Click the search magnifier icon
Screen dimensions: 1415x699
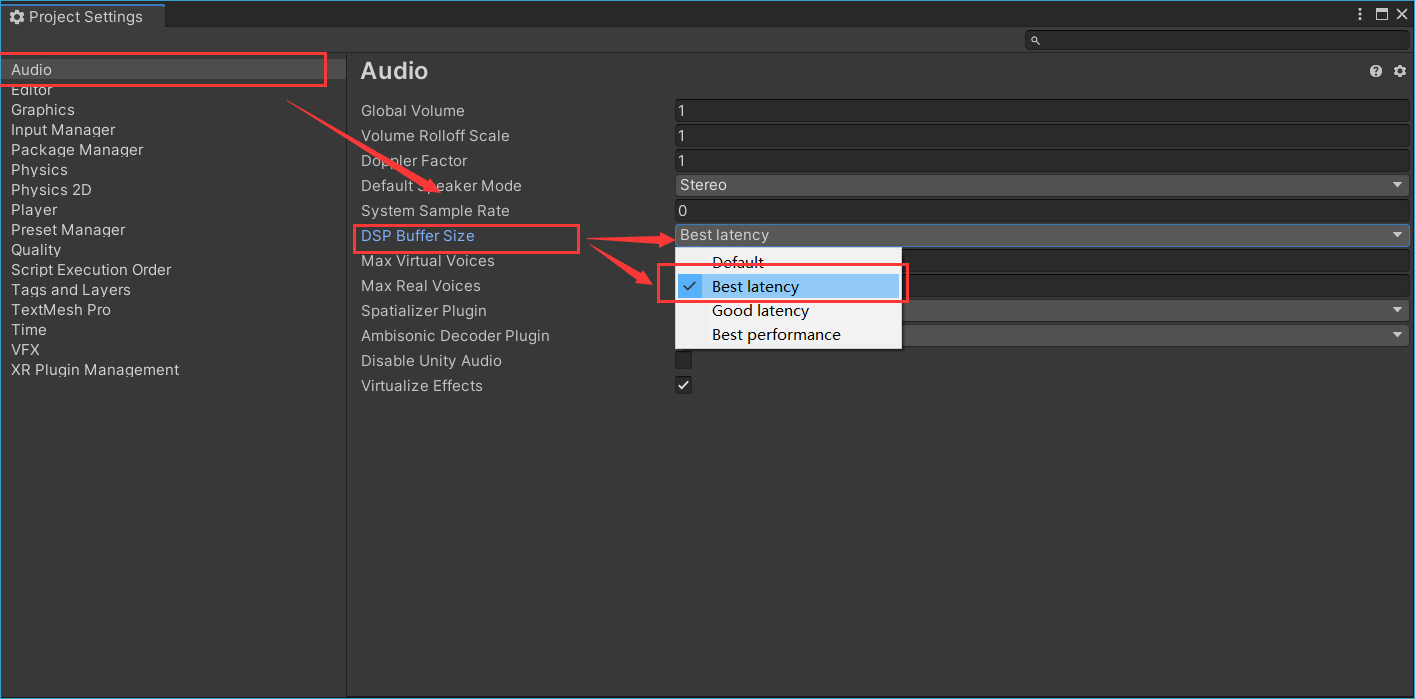(1034, 40)
